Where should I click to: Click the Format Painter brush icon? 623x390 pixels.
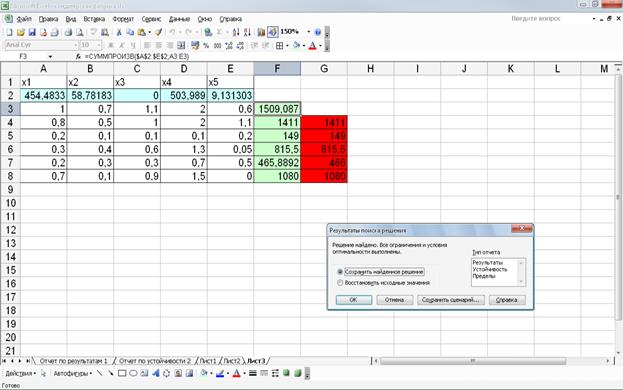158,32
